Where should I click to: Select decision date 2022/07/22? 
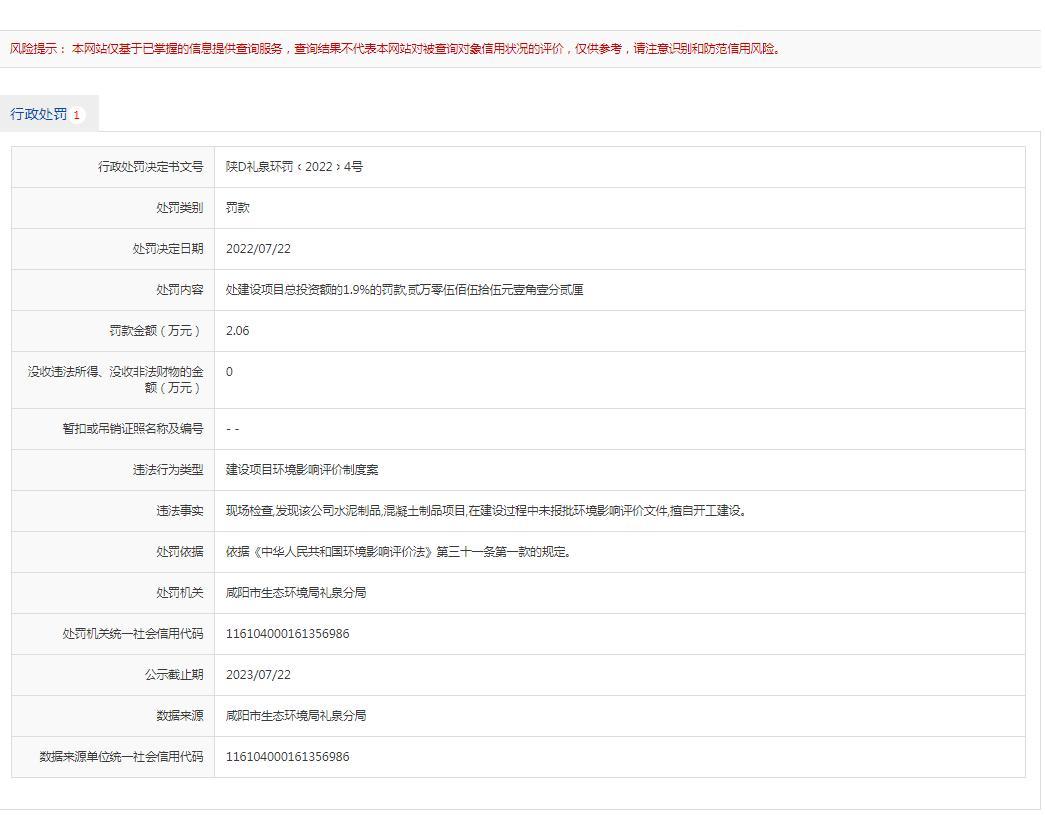click(258, 249)
